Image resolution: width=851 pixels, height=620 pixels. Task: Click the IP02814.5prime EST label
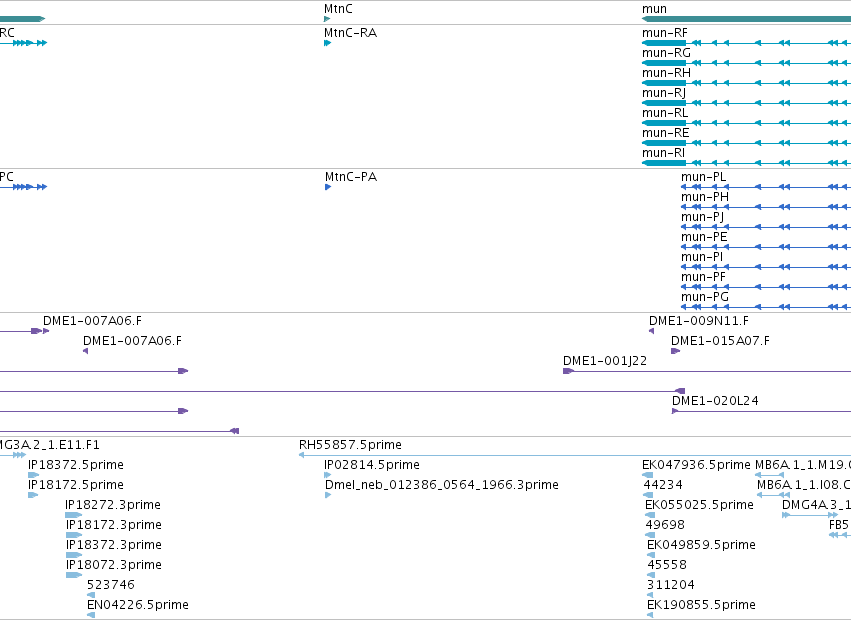(x=372, y=465)
